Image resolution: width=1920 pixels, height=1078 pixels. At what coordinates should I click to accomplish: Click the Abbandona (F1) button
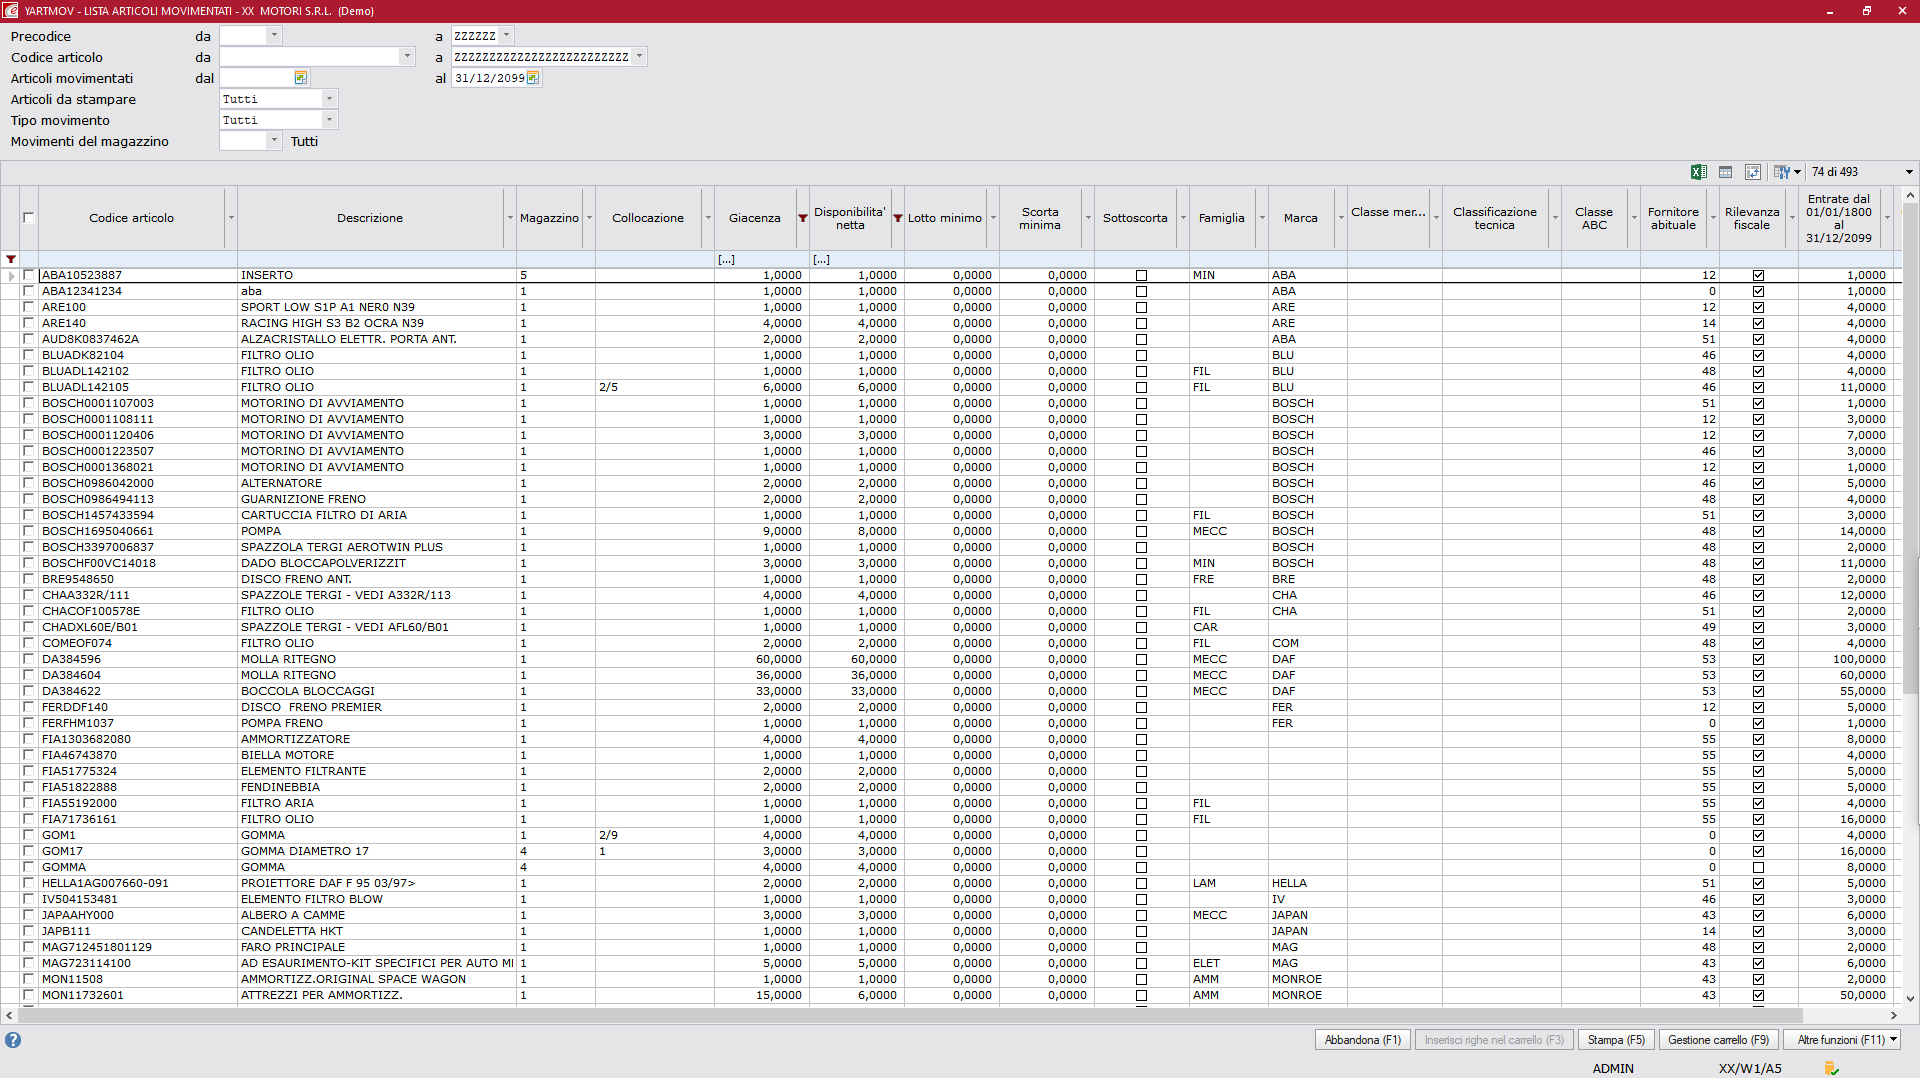pyautogui.click(x=1362, y=1040)
